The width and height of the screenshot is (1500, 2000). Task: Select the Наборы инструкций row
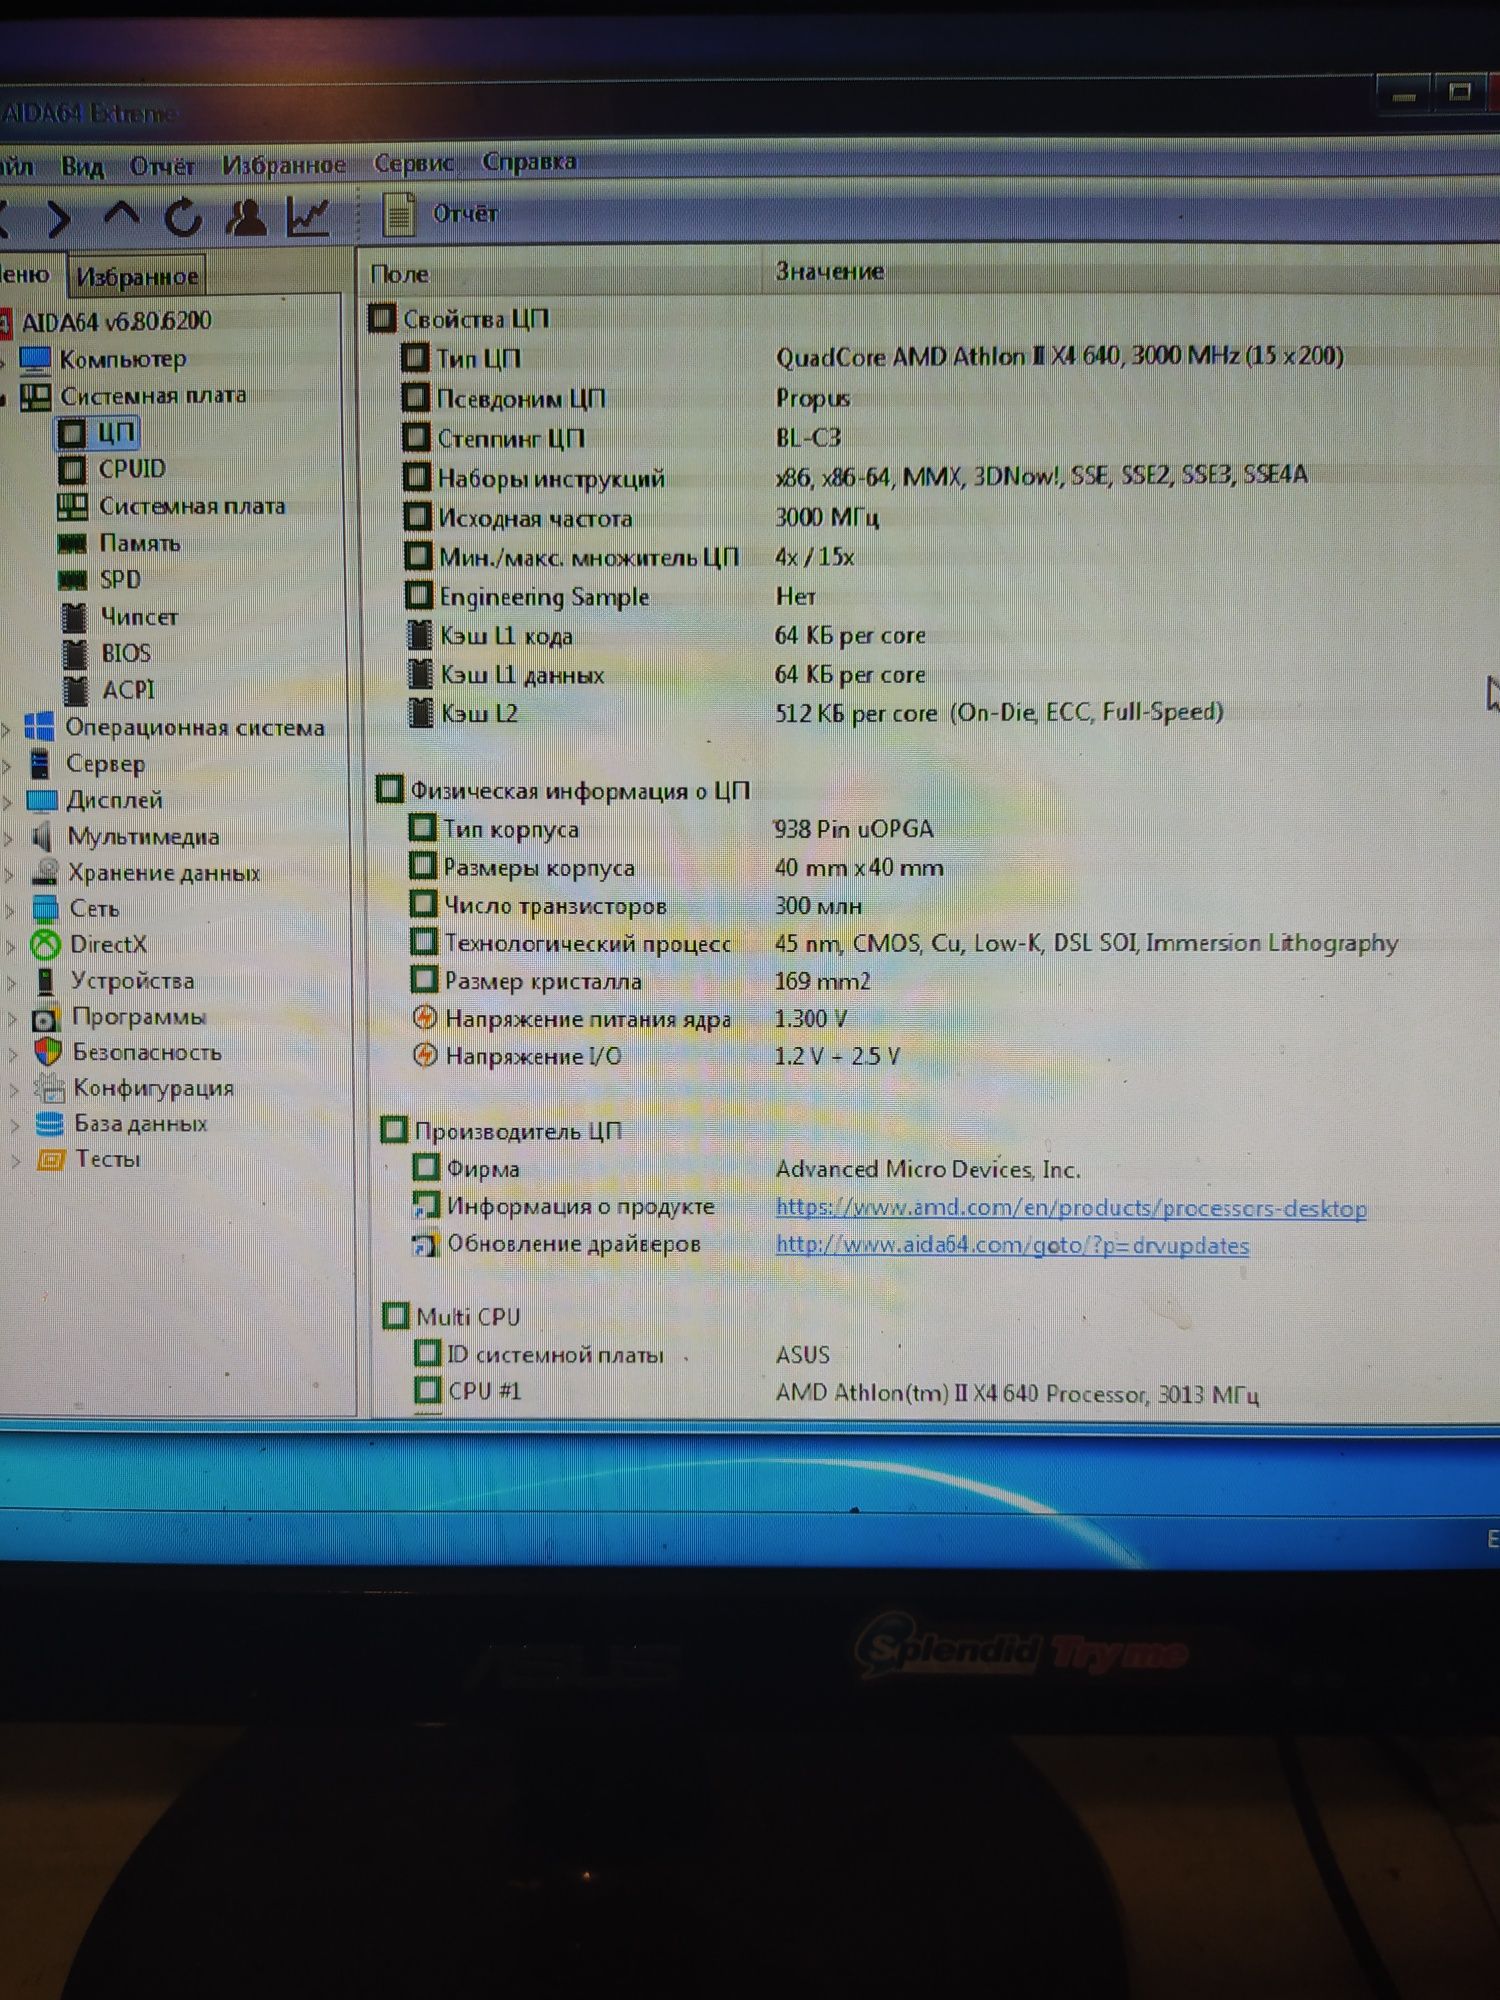(855, 477)
